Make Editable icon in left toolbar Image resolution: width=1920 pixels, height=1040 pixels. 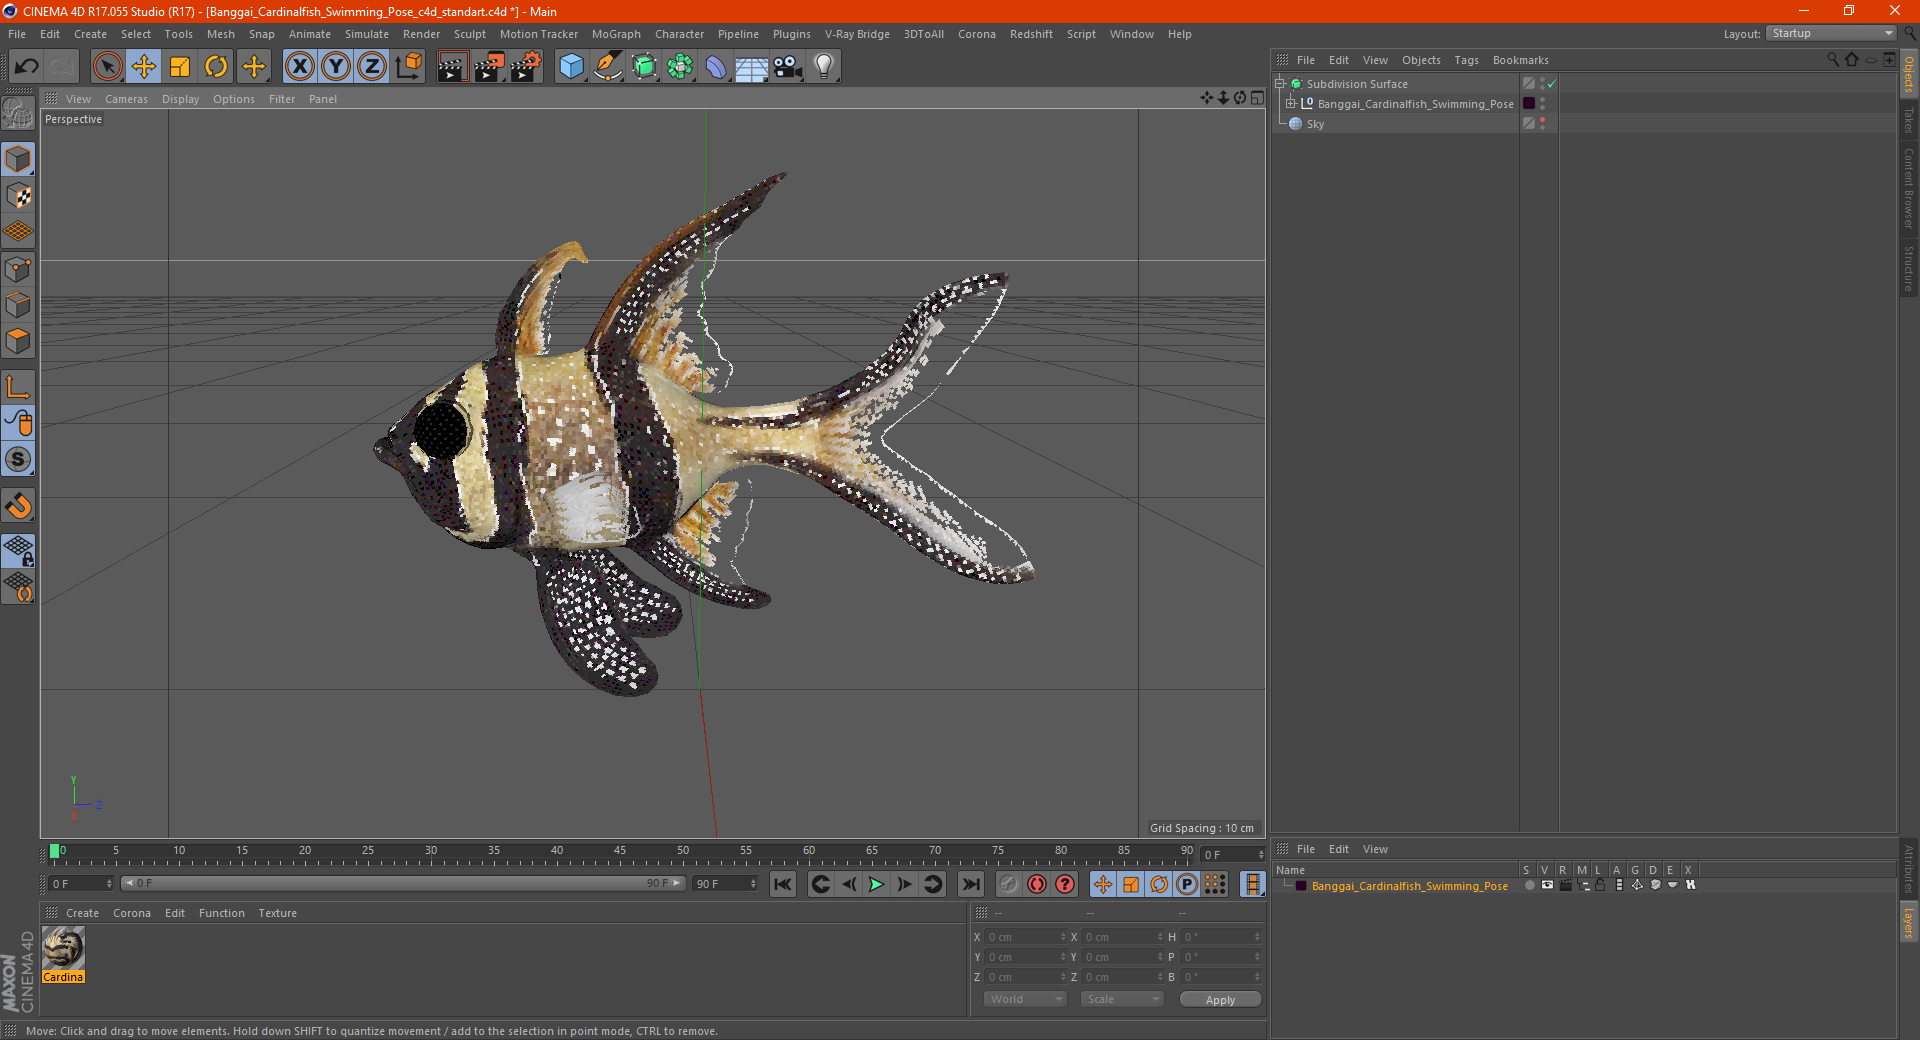[18, 114]
